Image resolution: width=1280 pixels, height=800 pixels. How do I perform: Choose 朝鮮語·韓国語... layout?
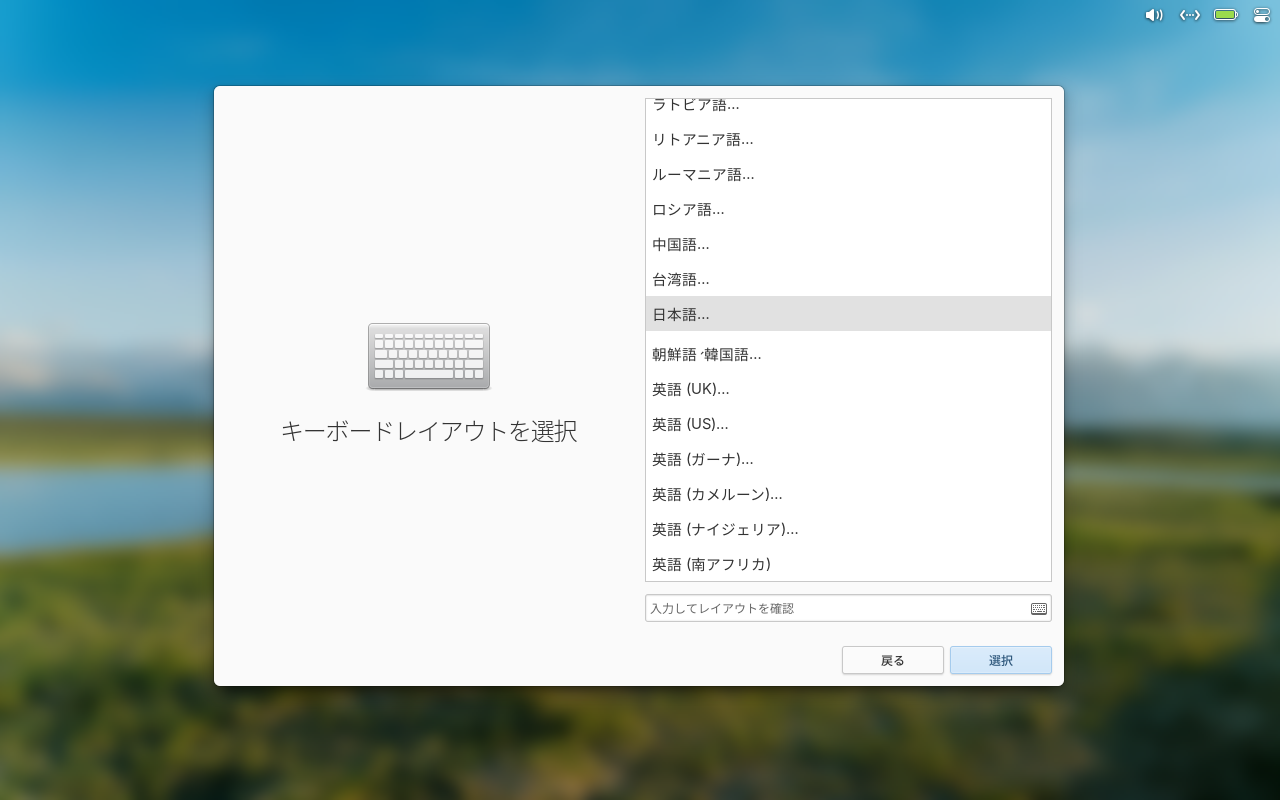848,354
